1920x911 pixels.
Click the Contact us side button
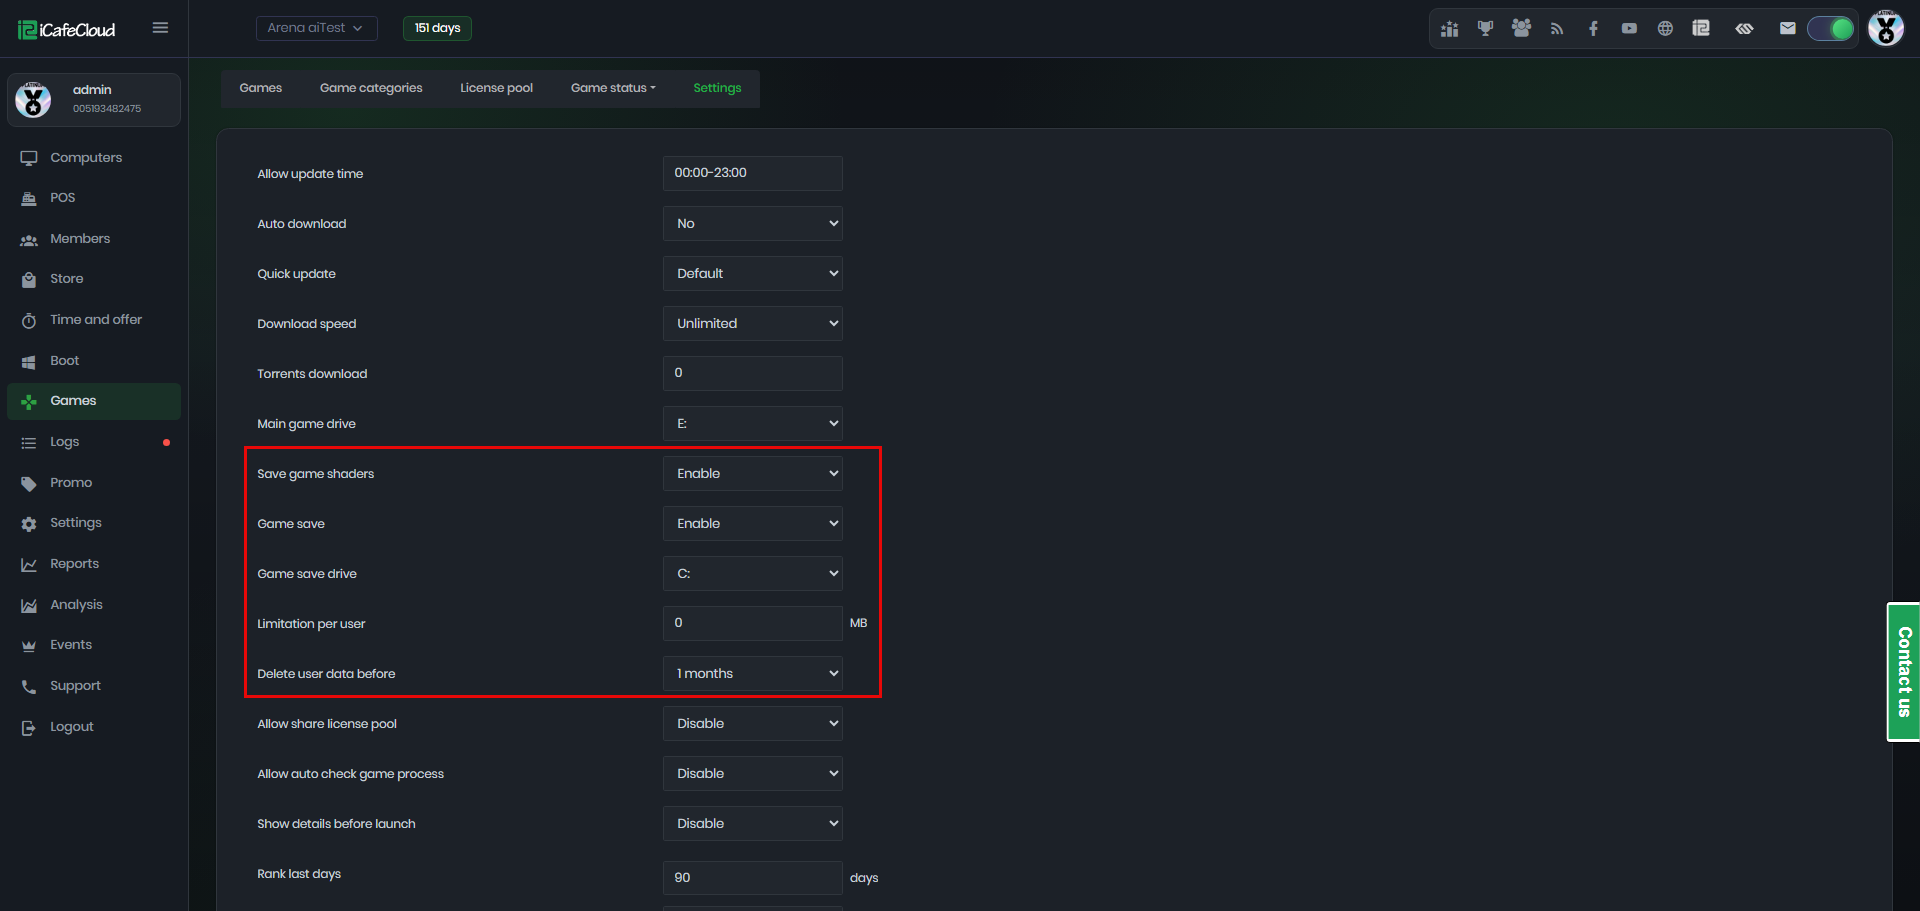click(x=1903, y=672)
